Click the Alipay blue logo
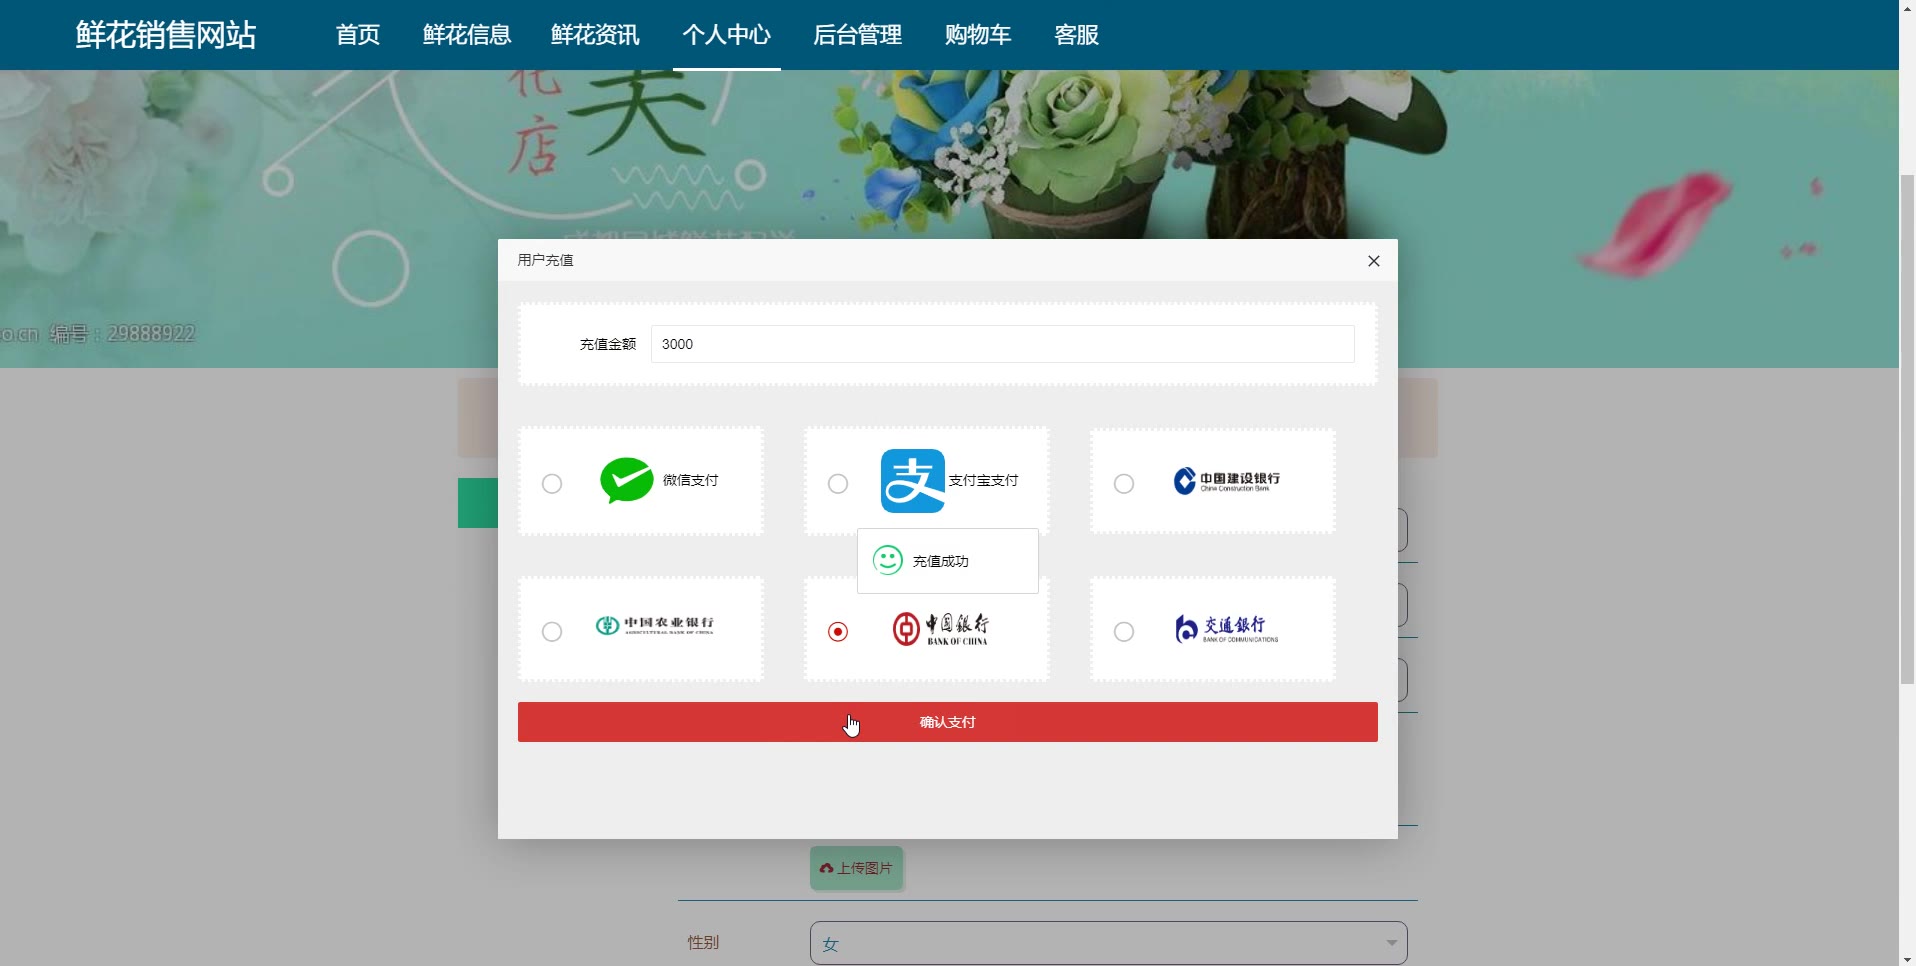Viewport: 1916px width, 966px height. pyautogui.click(x=912, y=481)
